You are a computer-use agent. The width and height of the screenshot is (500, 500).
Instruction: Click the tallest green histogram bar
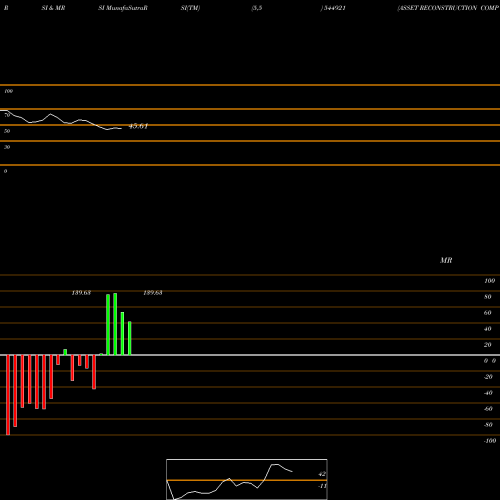click(115, 324)
